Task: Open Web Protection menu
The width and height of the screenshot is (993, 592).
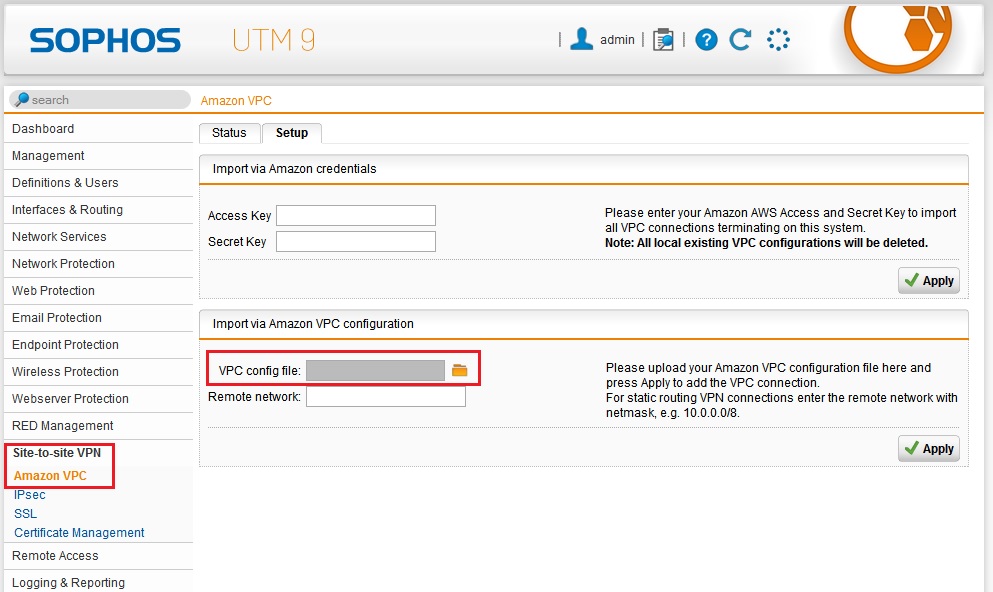Action: point(98,291)
